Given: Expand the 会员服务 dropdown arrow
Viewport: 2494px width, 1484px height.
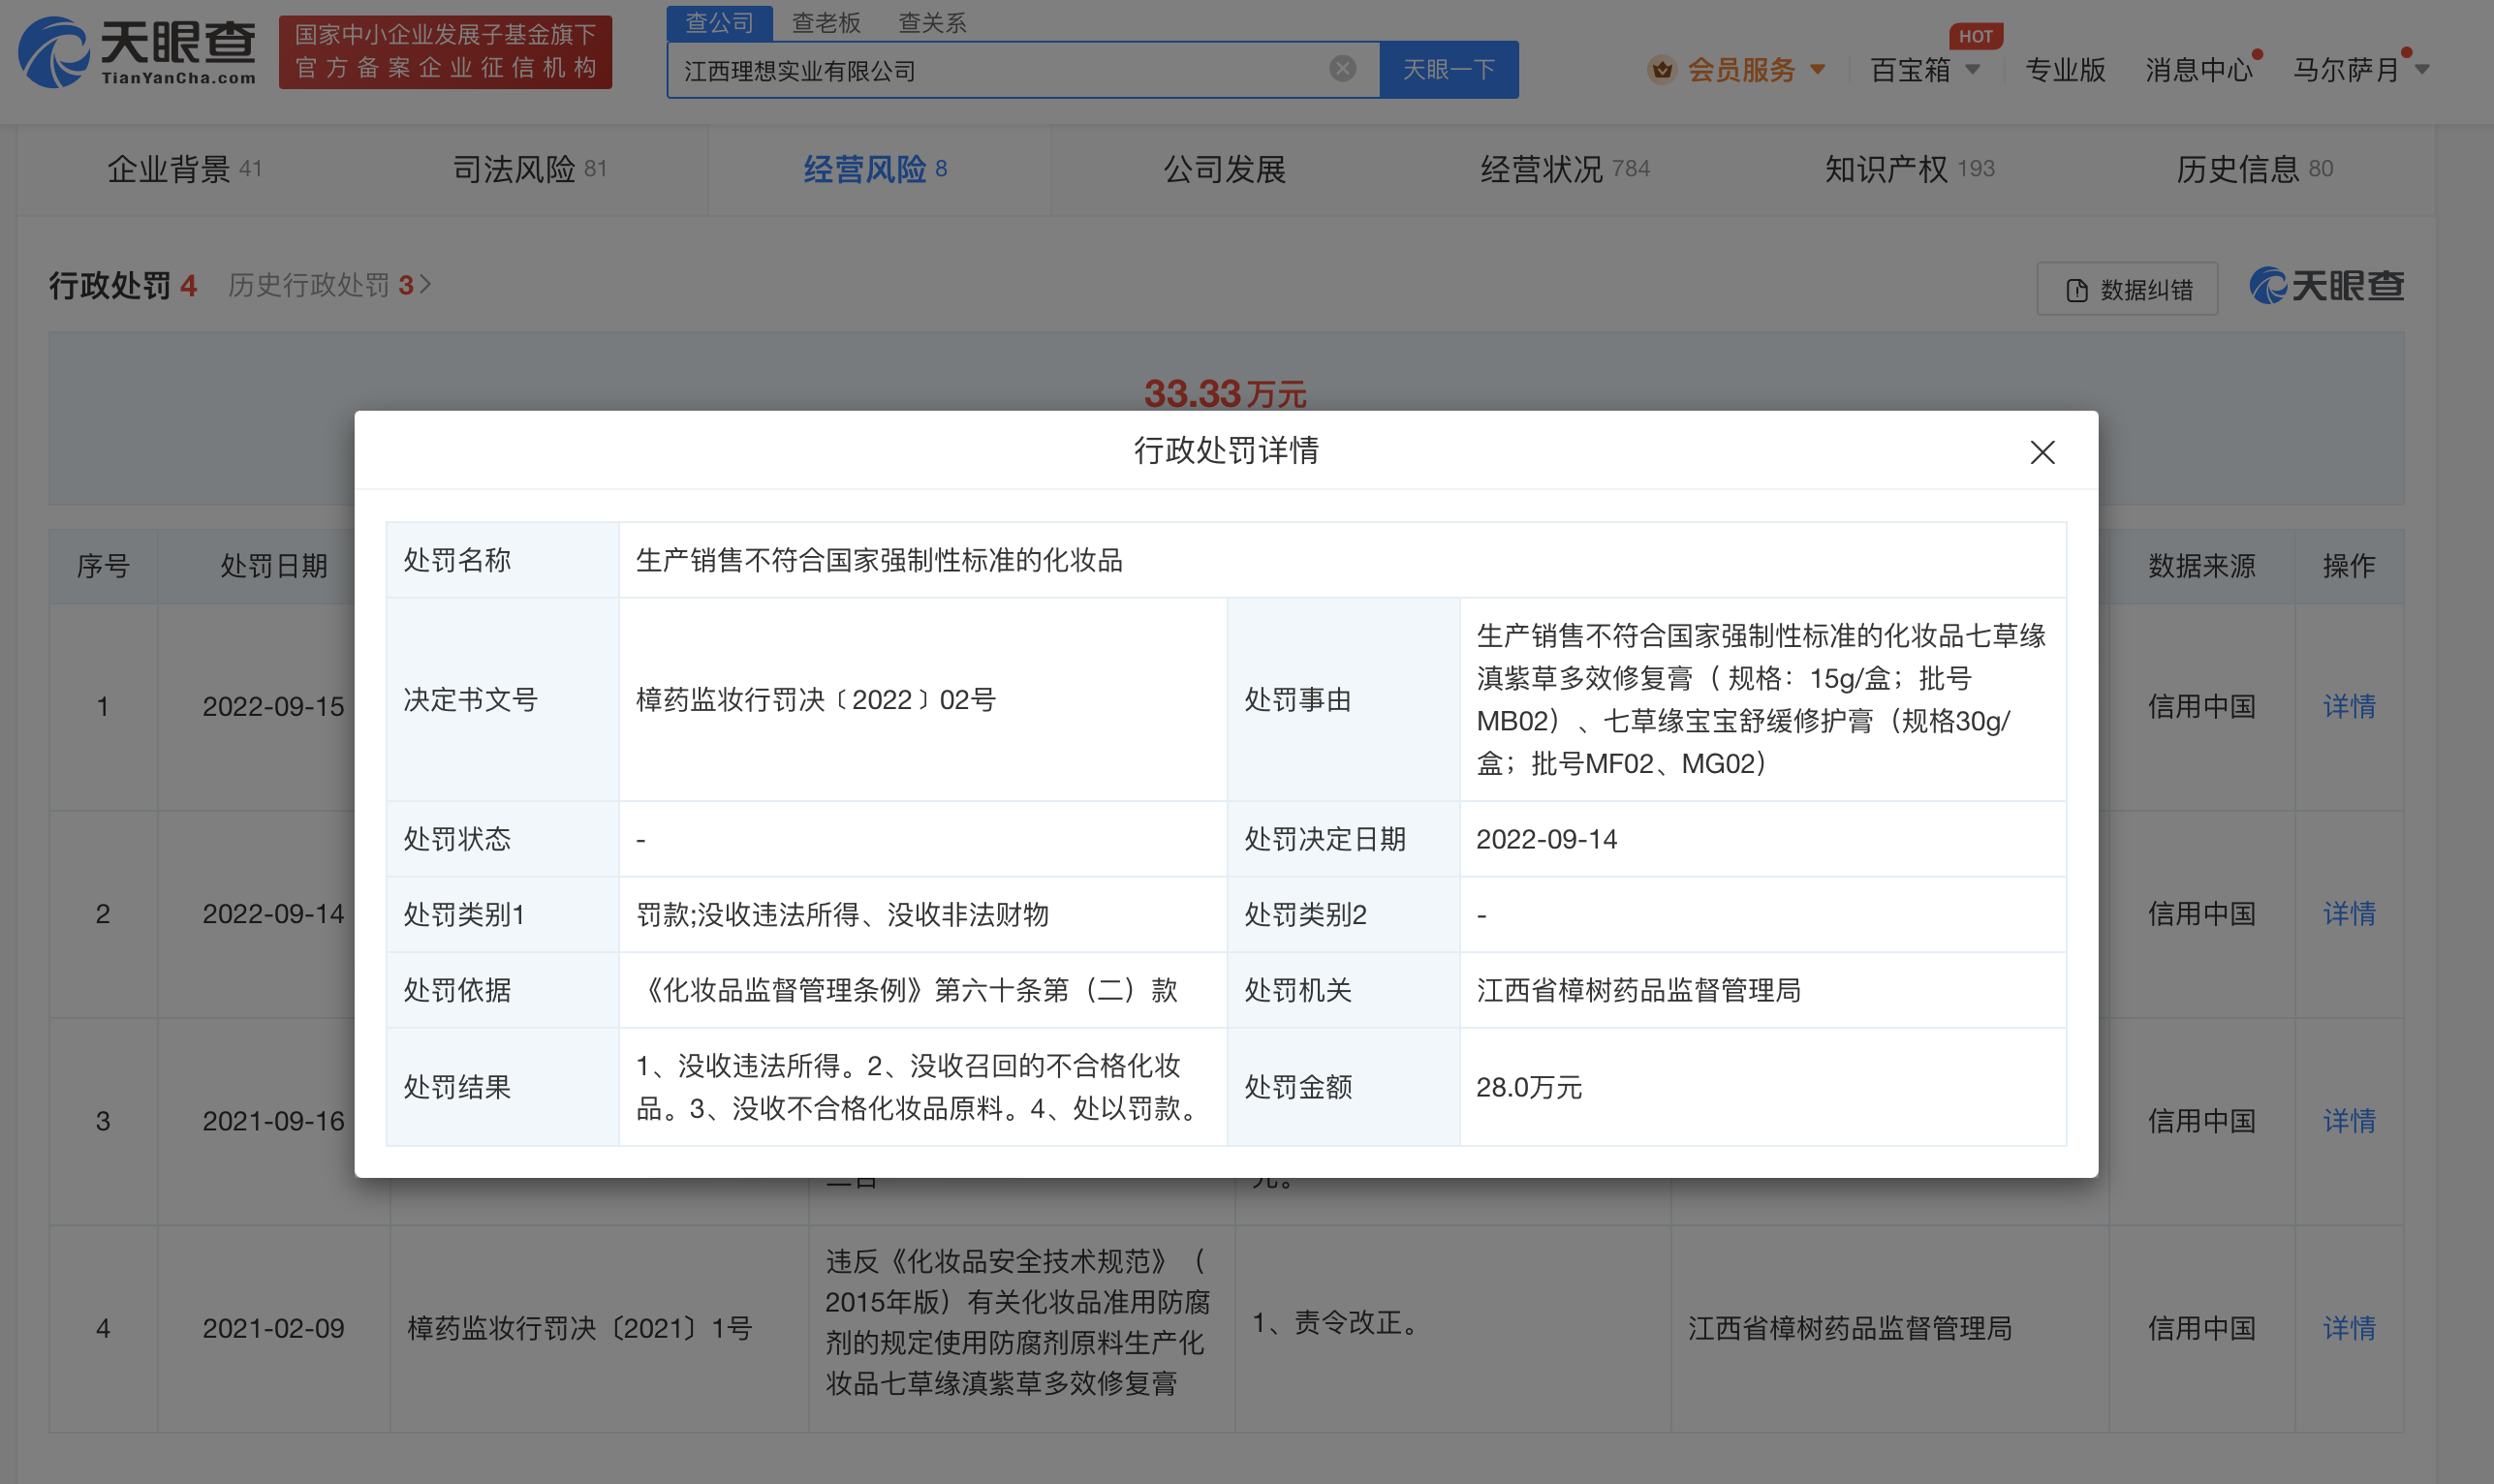Looking at the screenshot, I should tap(1818, 69).
